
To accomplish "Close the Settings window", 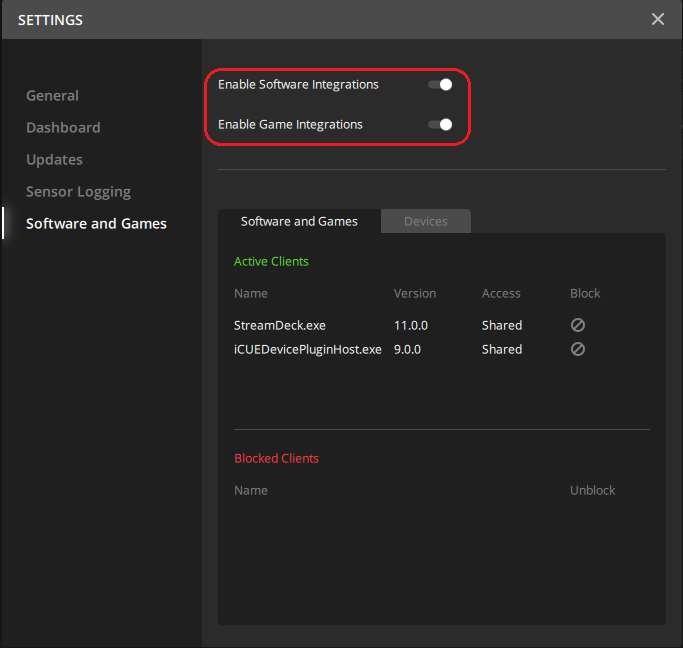I will 657,19.
